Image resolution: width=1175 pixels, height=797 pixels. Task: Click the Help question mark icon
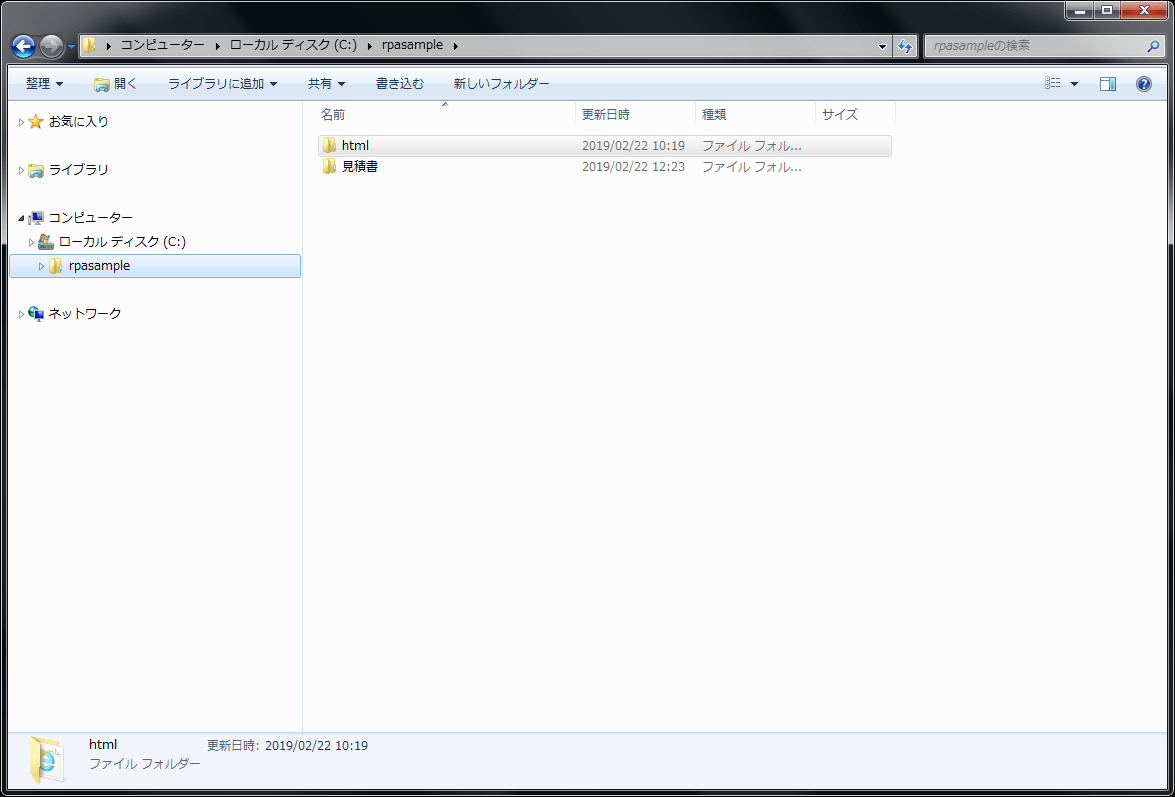tap(1144, 84)
